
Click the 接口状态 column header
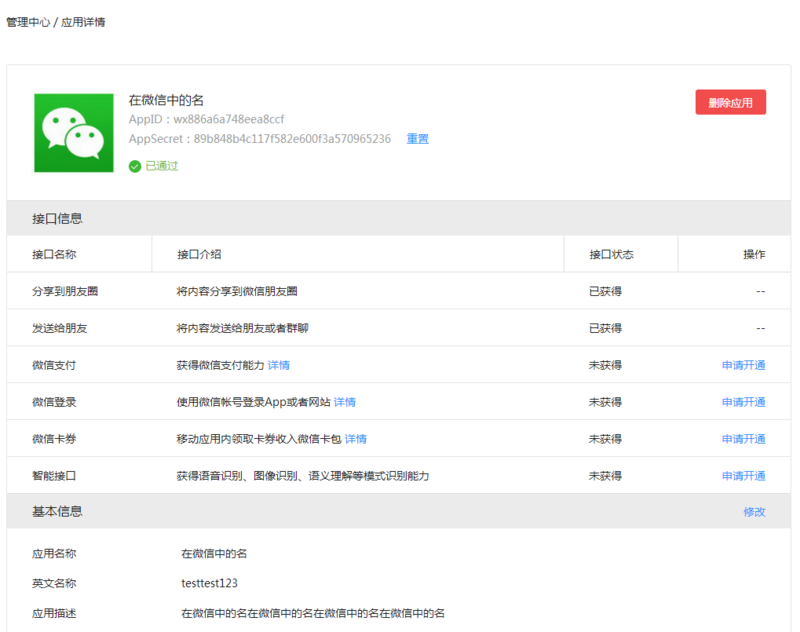(611, 255)
